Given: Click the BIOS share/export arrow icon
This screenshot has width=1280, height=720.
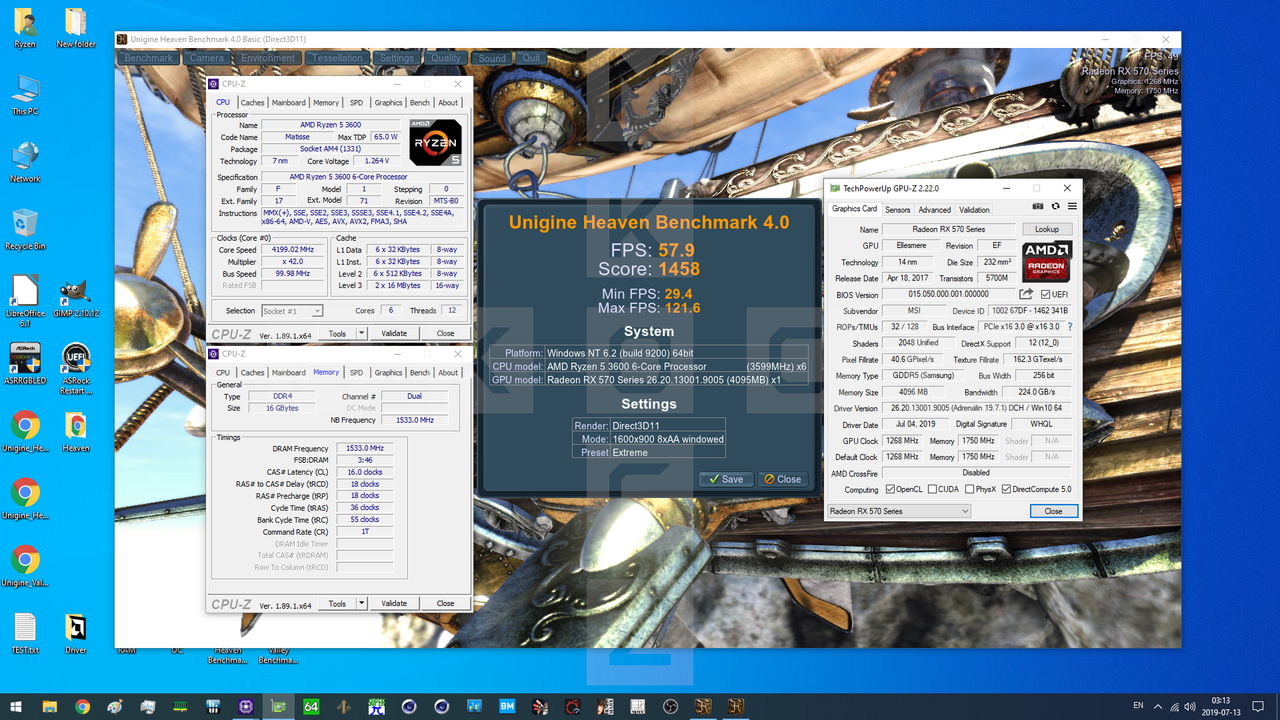Looking at the screenshot, I should [1026, 294].
